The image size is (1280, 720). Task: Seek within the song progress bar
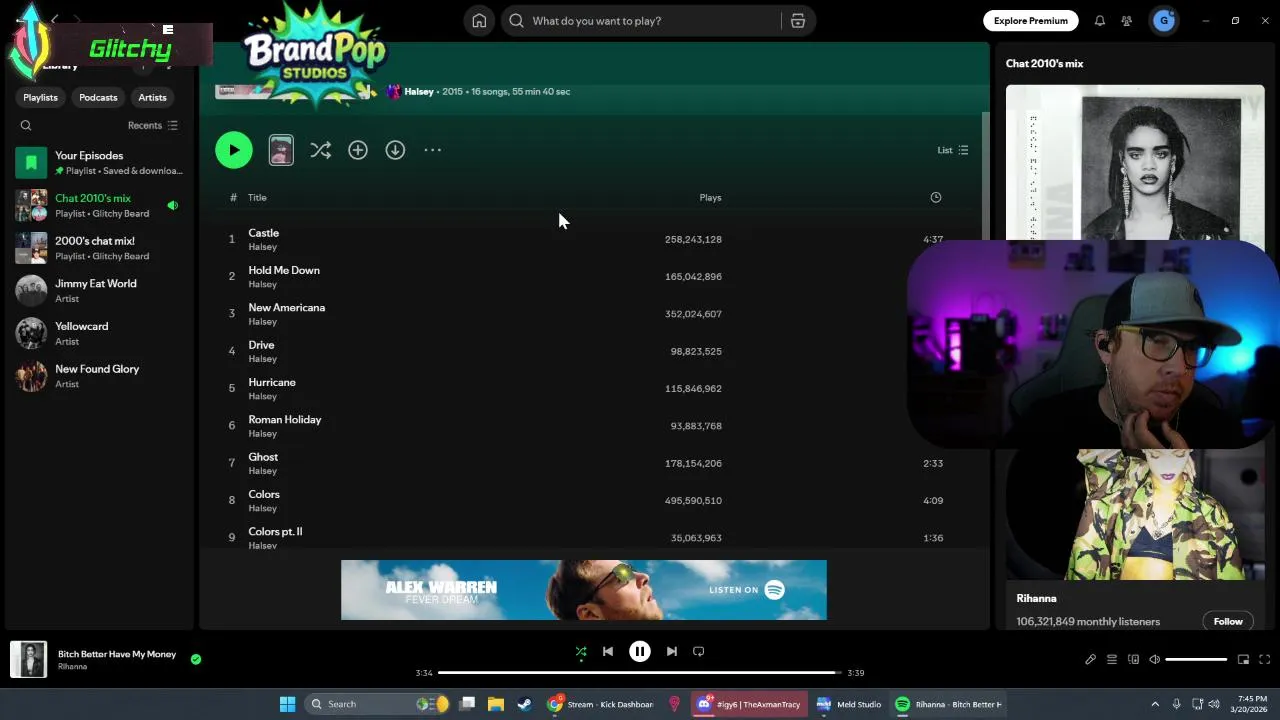(x=640, y=673)
